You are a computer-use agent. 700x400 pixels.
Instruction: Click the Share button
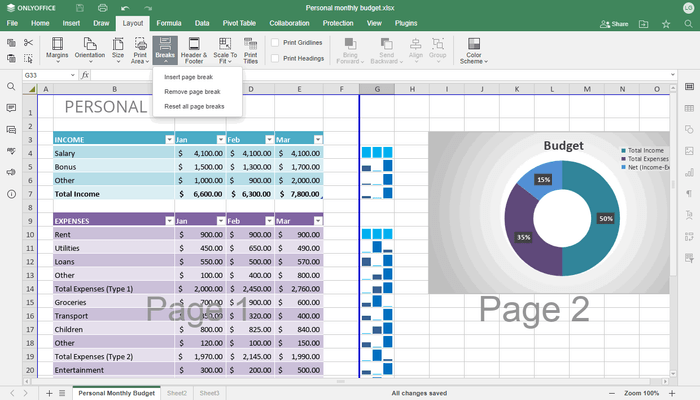(620, 22)
